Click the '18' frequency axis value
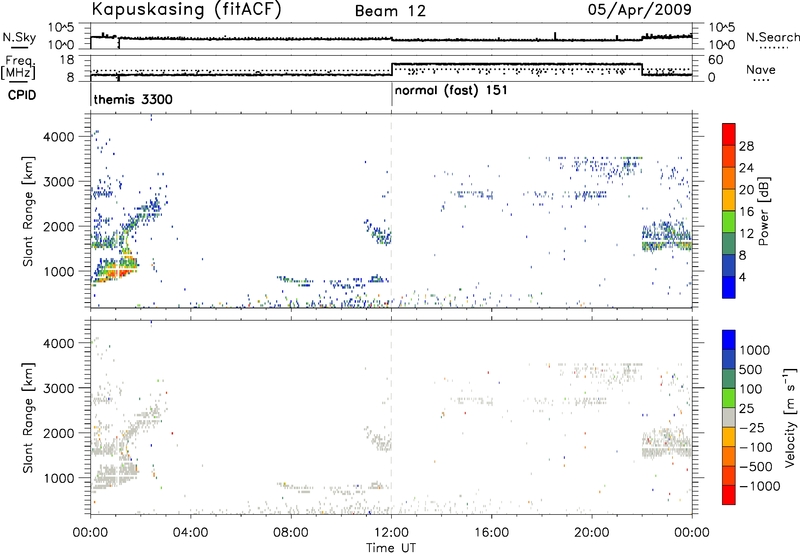 point(67,60)
